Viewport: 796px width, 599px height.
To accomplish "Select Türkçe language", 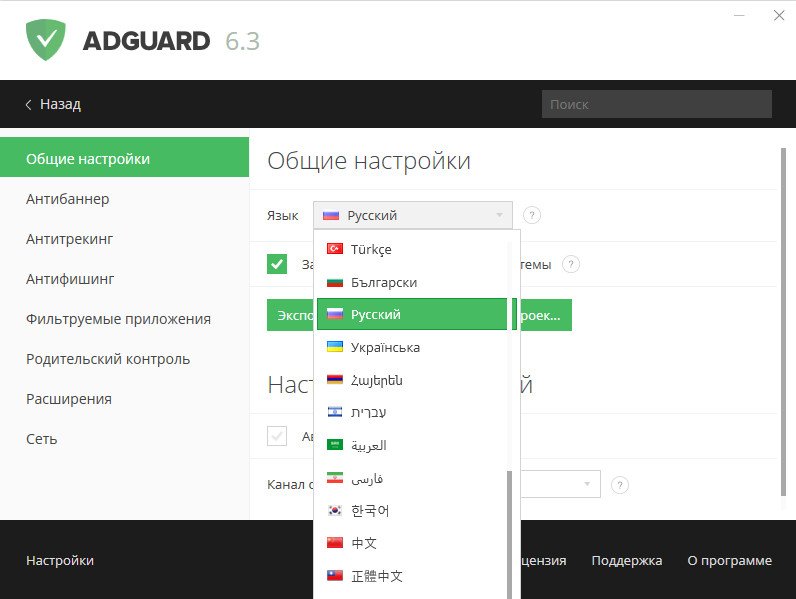I will pyautogui.click(x=412, y=249).
